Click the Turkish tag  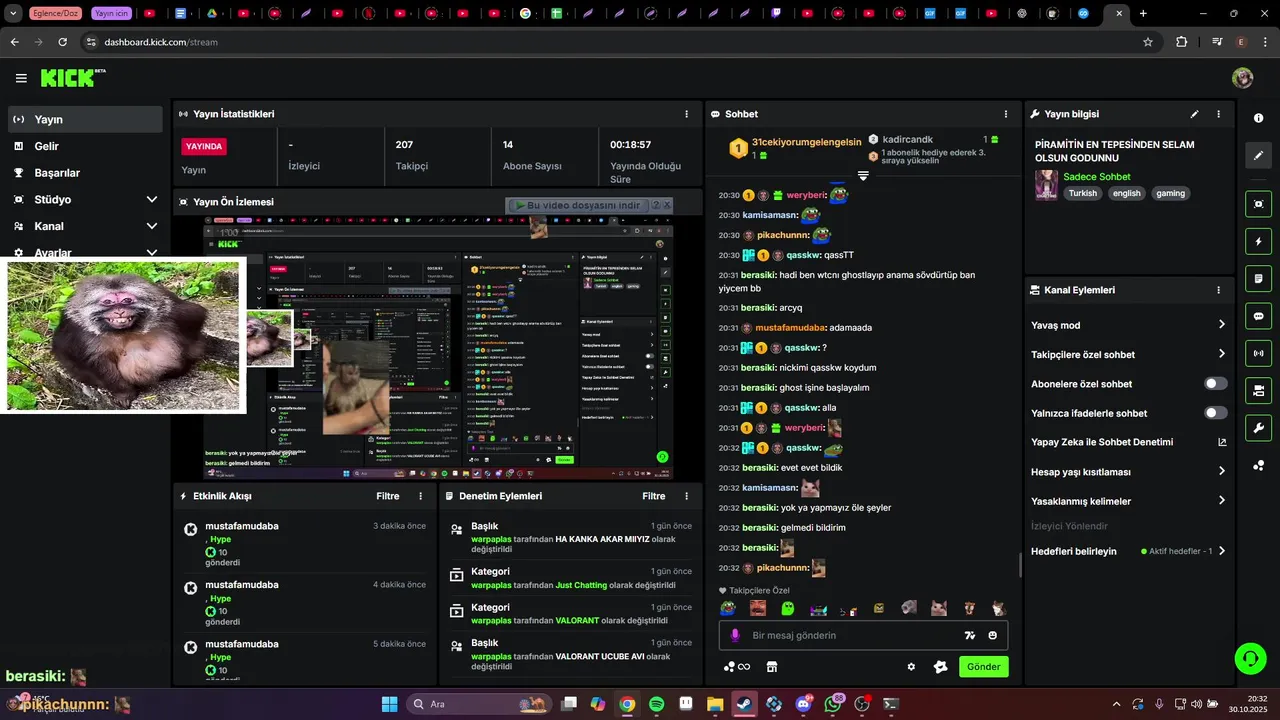1082,193
